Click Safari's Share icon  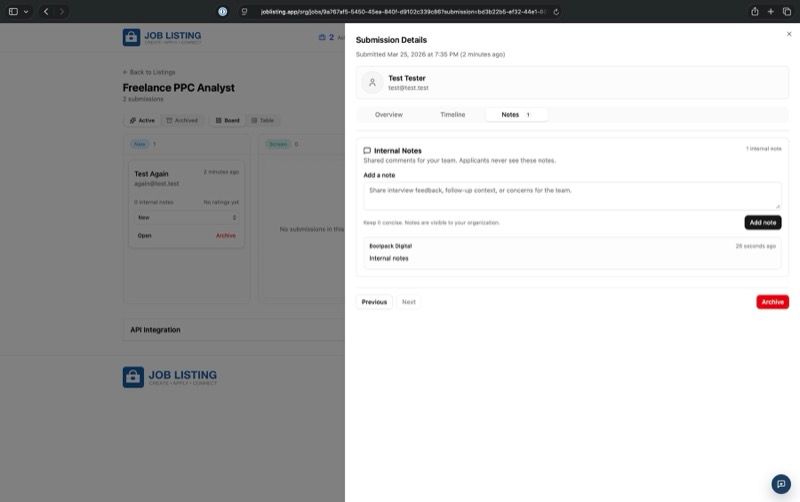(x=754, y=11)
